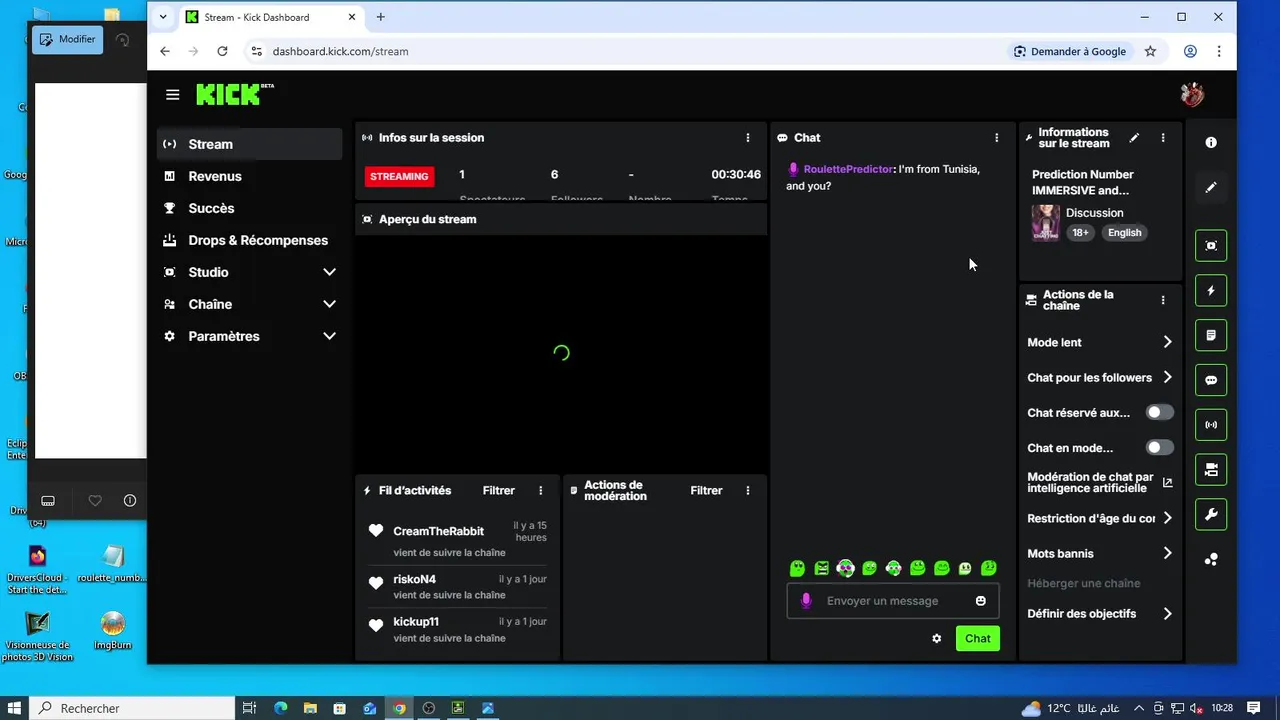The height and width of the screenshot is (720, 1280).
Task: Open a new browser tab
Action: pos(381,17)
